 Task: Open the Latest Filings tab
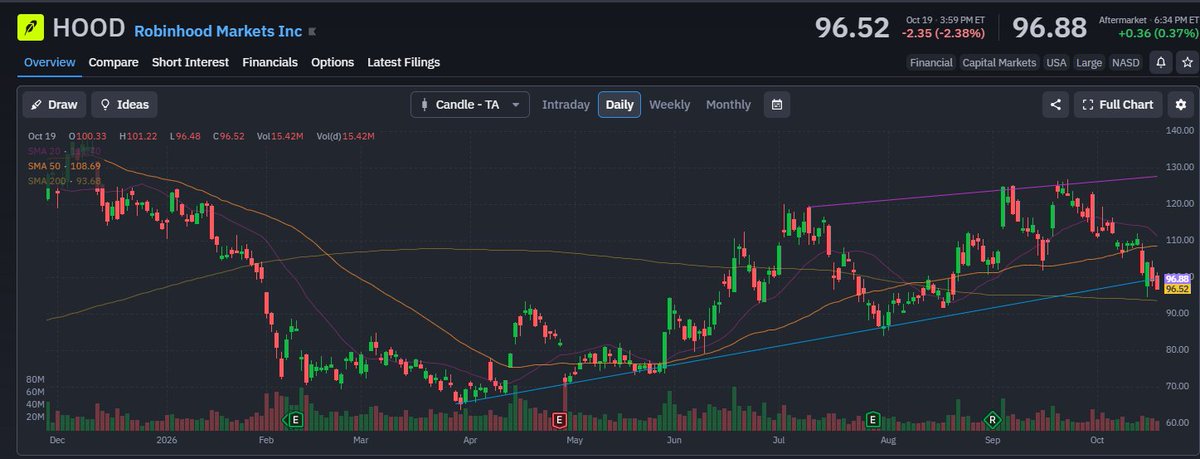[404, 62]
